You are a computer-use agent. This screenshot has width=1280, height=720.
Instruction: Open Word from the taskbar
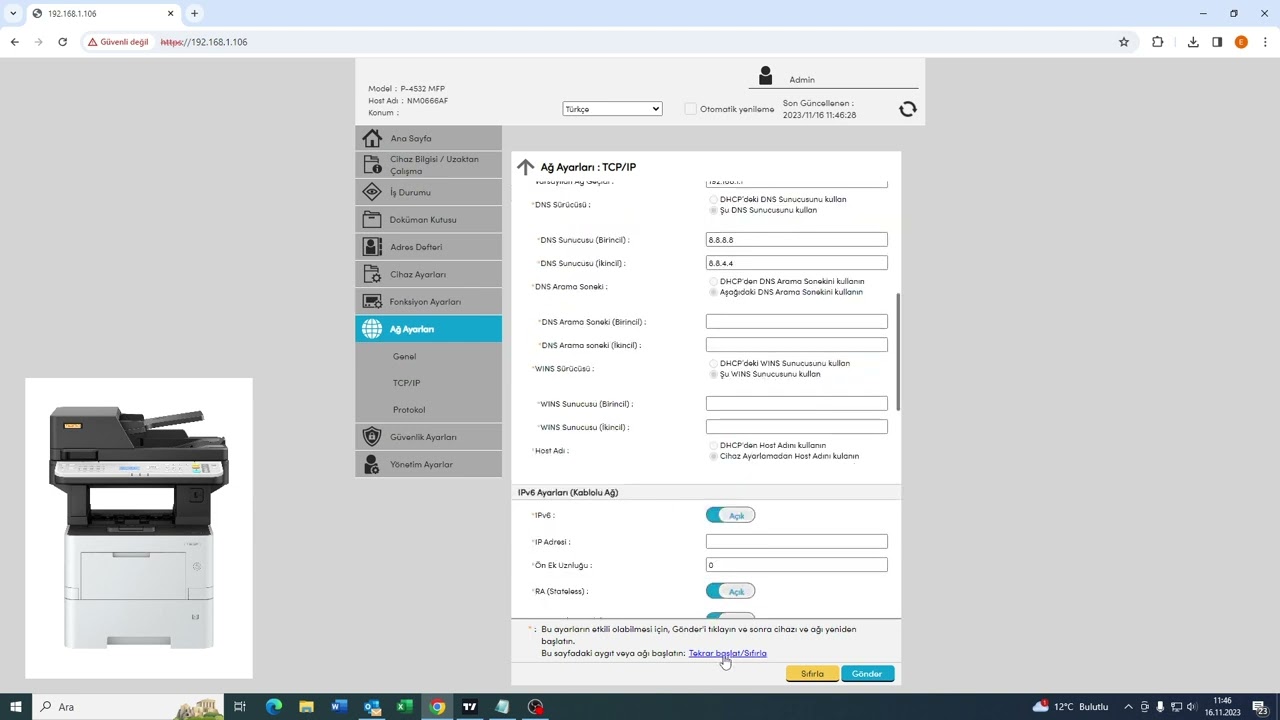[x=338, y=707]
